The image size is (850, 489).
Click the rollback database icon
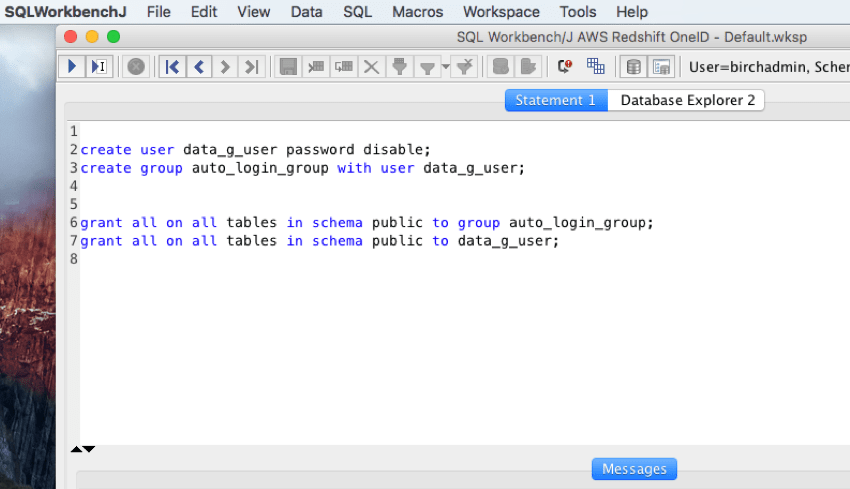click(528, 67)
